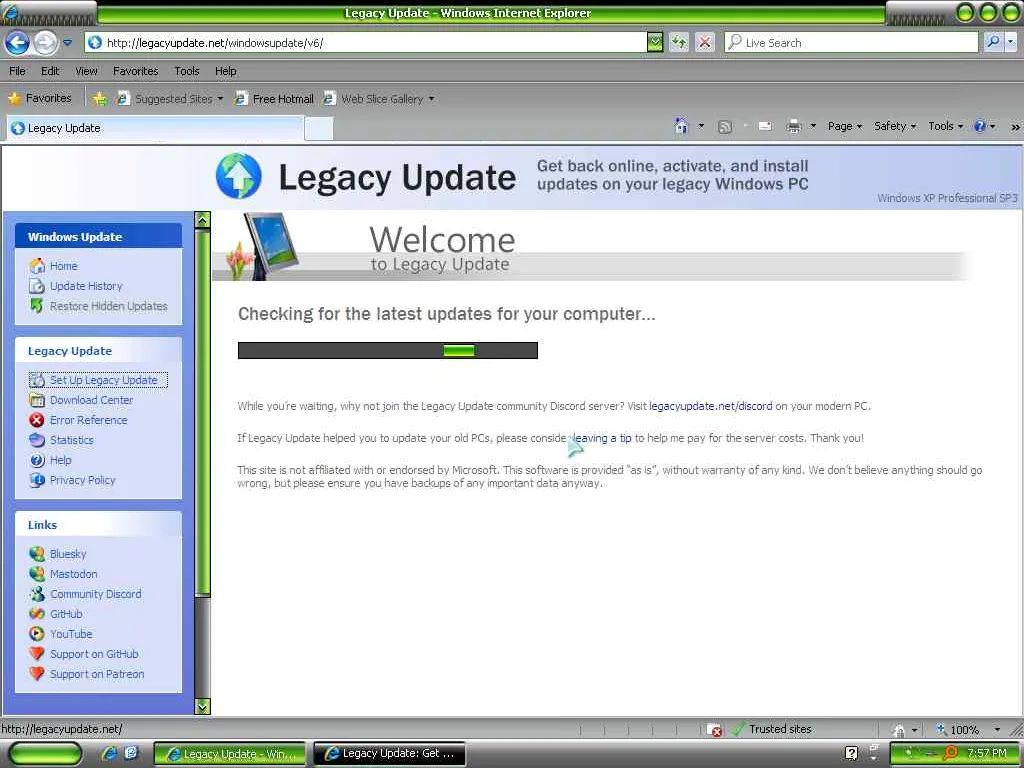Click the Refresh page icon
Viewport: 1024px width, 768px height.
point(679,43)
